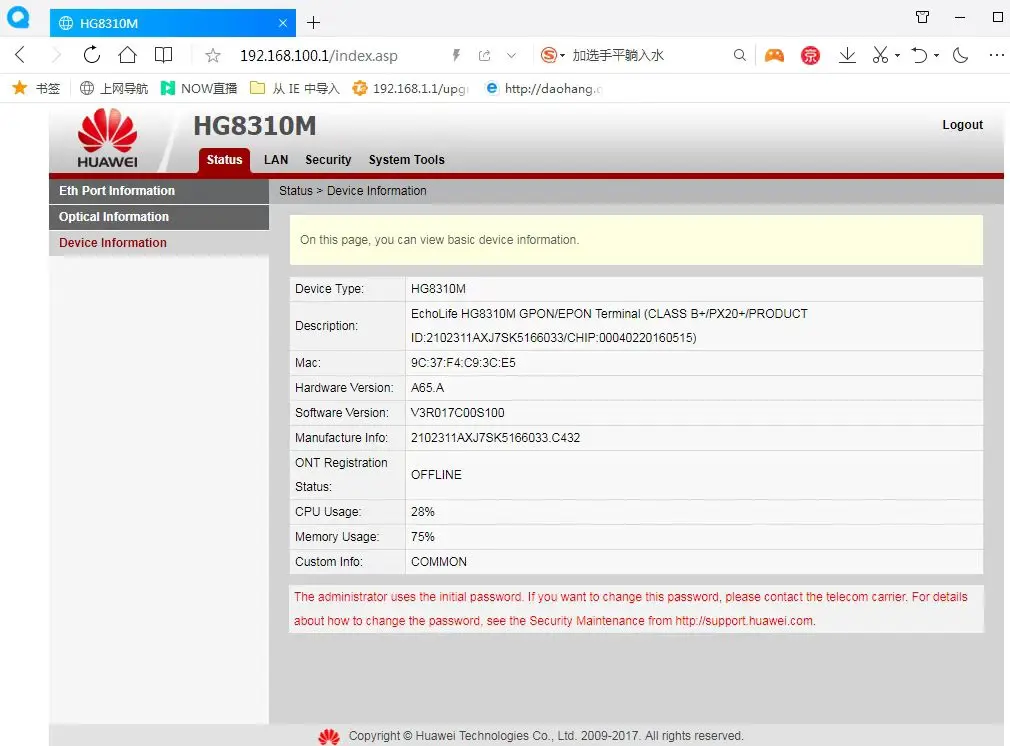Switch to the Status tab

[224, 160]
